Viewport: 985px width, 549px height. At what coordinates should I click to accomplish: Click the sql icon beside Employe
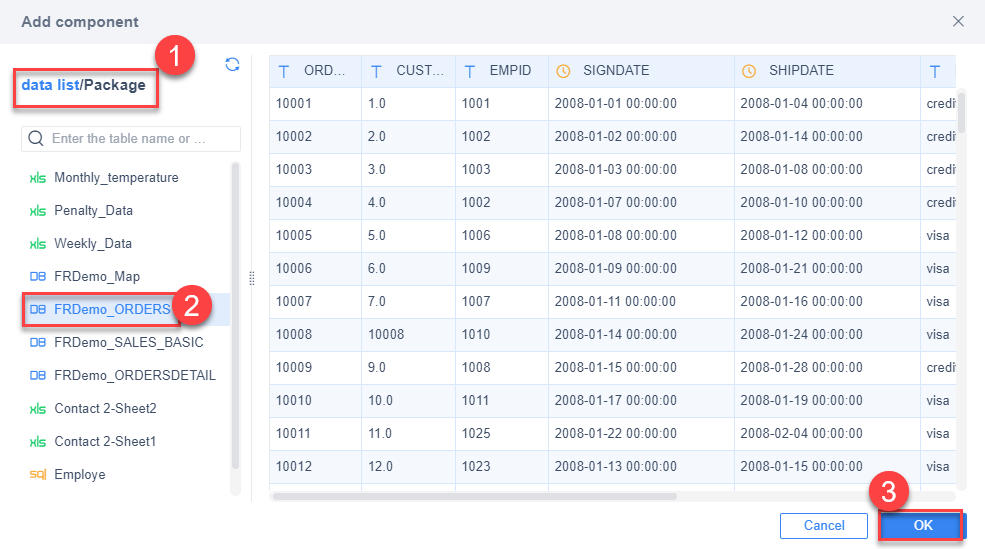38,474
